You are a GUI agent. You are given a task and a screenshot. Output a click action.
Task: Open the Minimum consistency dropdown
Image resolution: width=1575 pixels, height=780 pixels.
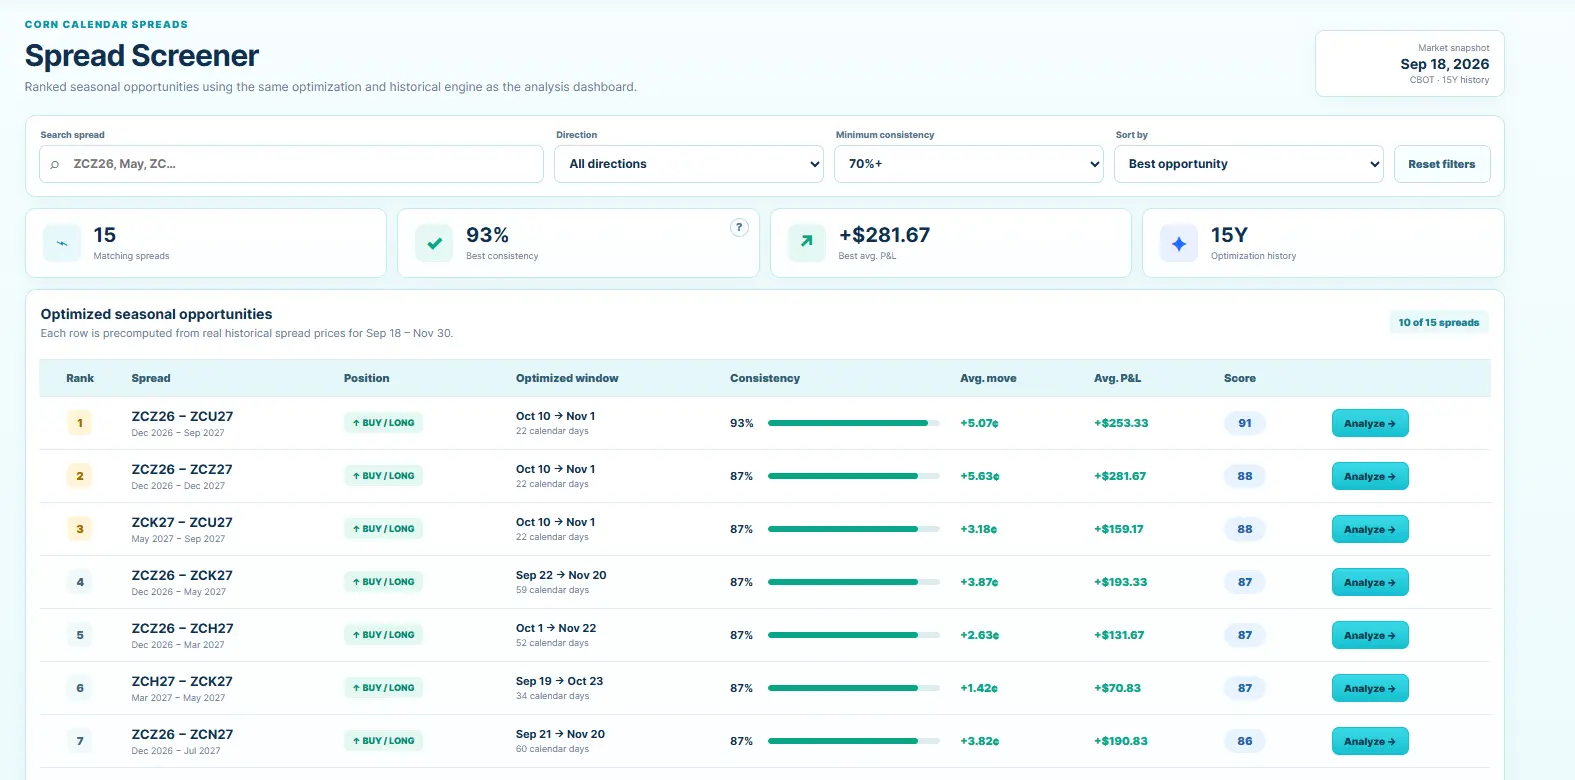coord(969,164)
